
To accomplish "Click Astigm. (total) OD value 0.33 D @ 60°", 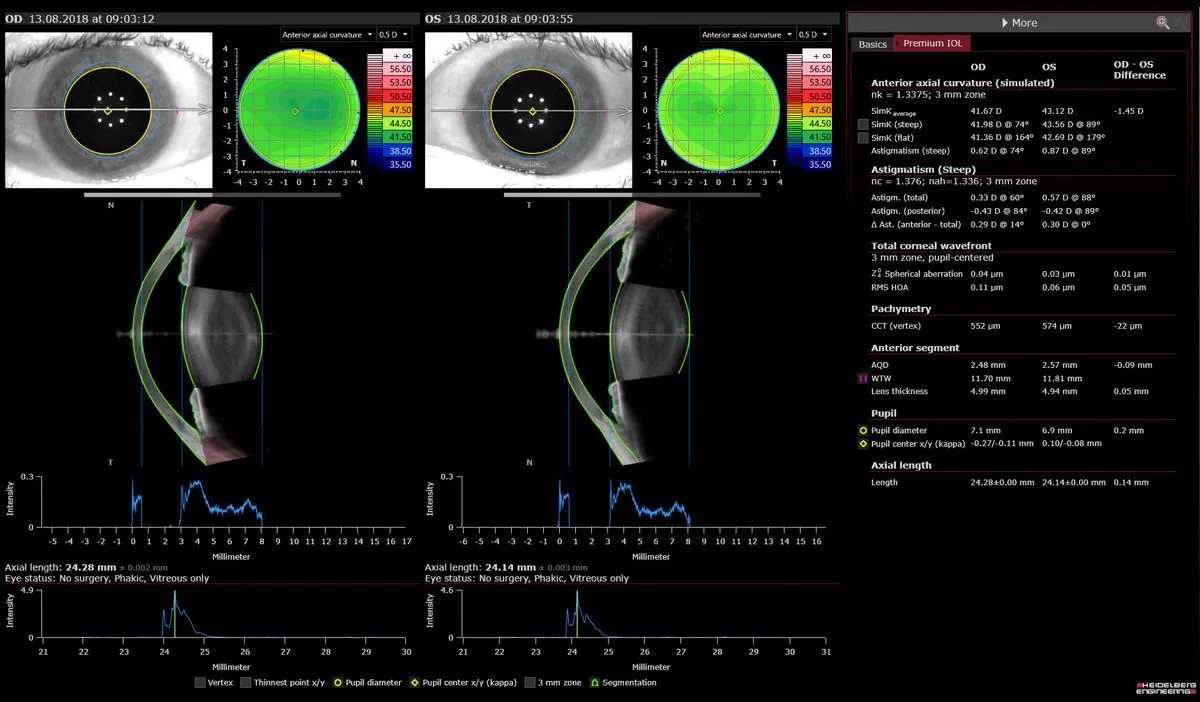I will point(996,198).
